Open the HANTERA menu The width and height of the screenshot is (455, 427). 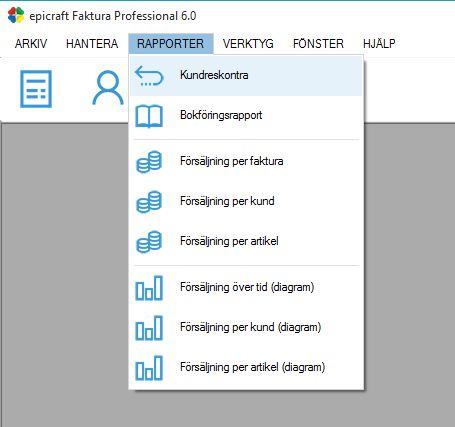[92, 44]
